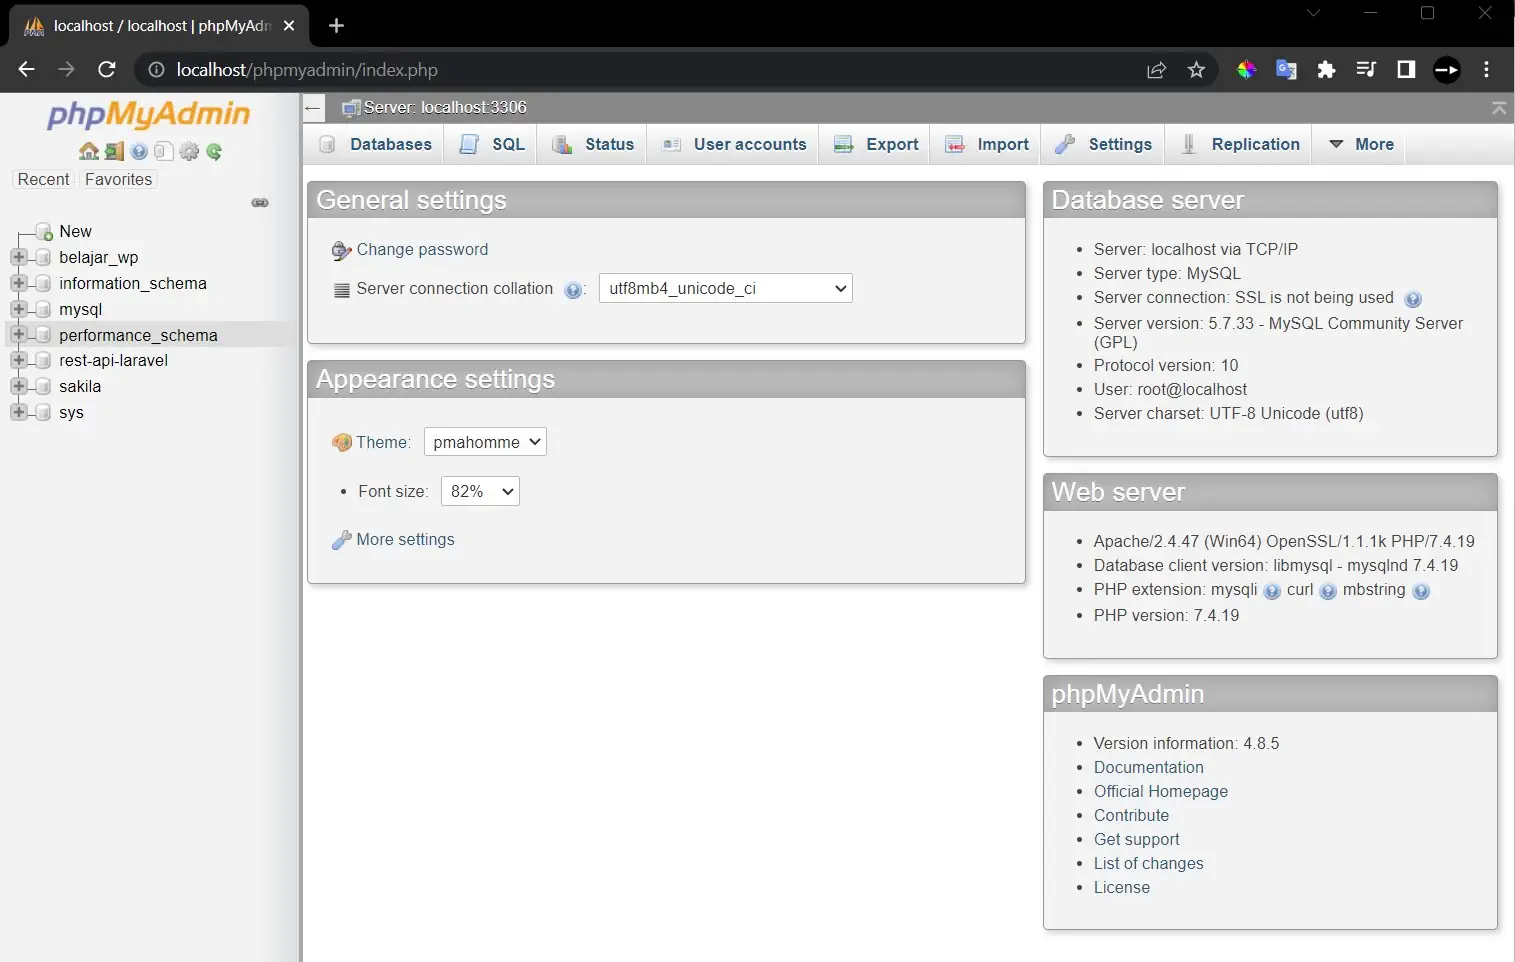The image size is (1515, 962).
Task: Click the collapse-top-menu icon at far right
Action: [1499, 108]
